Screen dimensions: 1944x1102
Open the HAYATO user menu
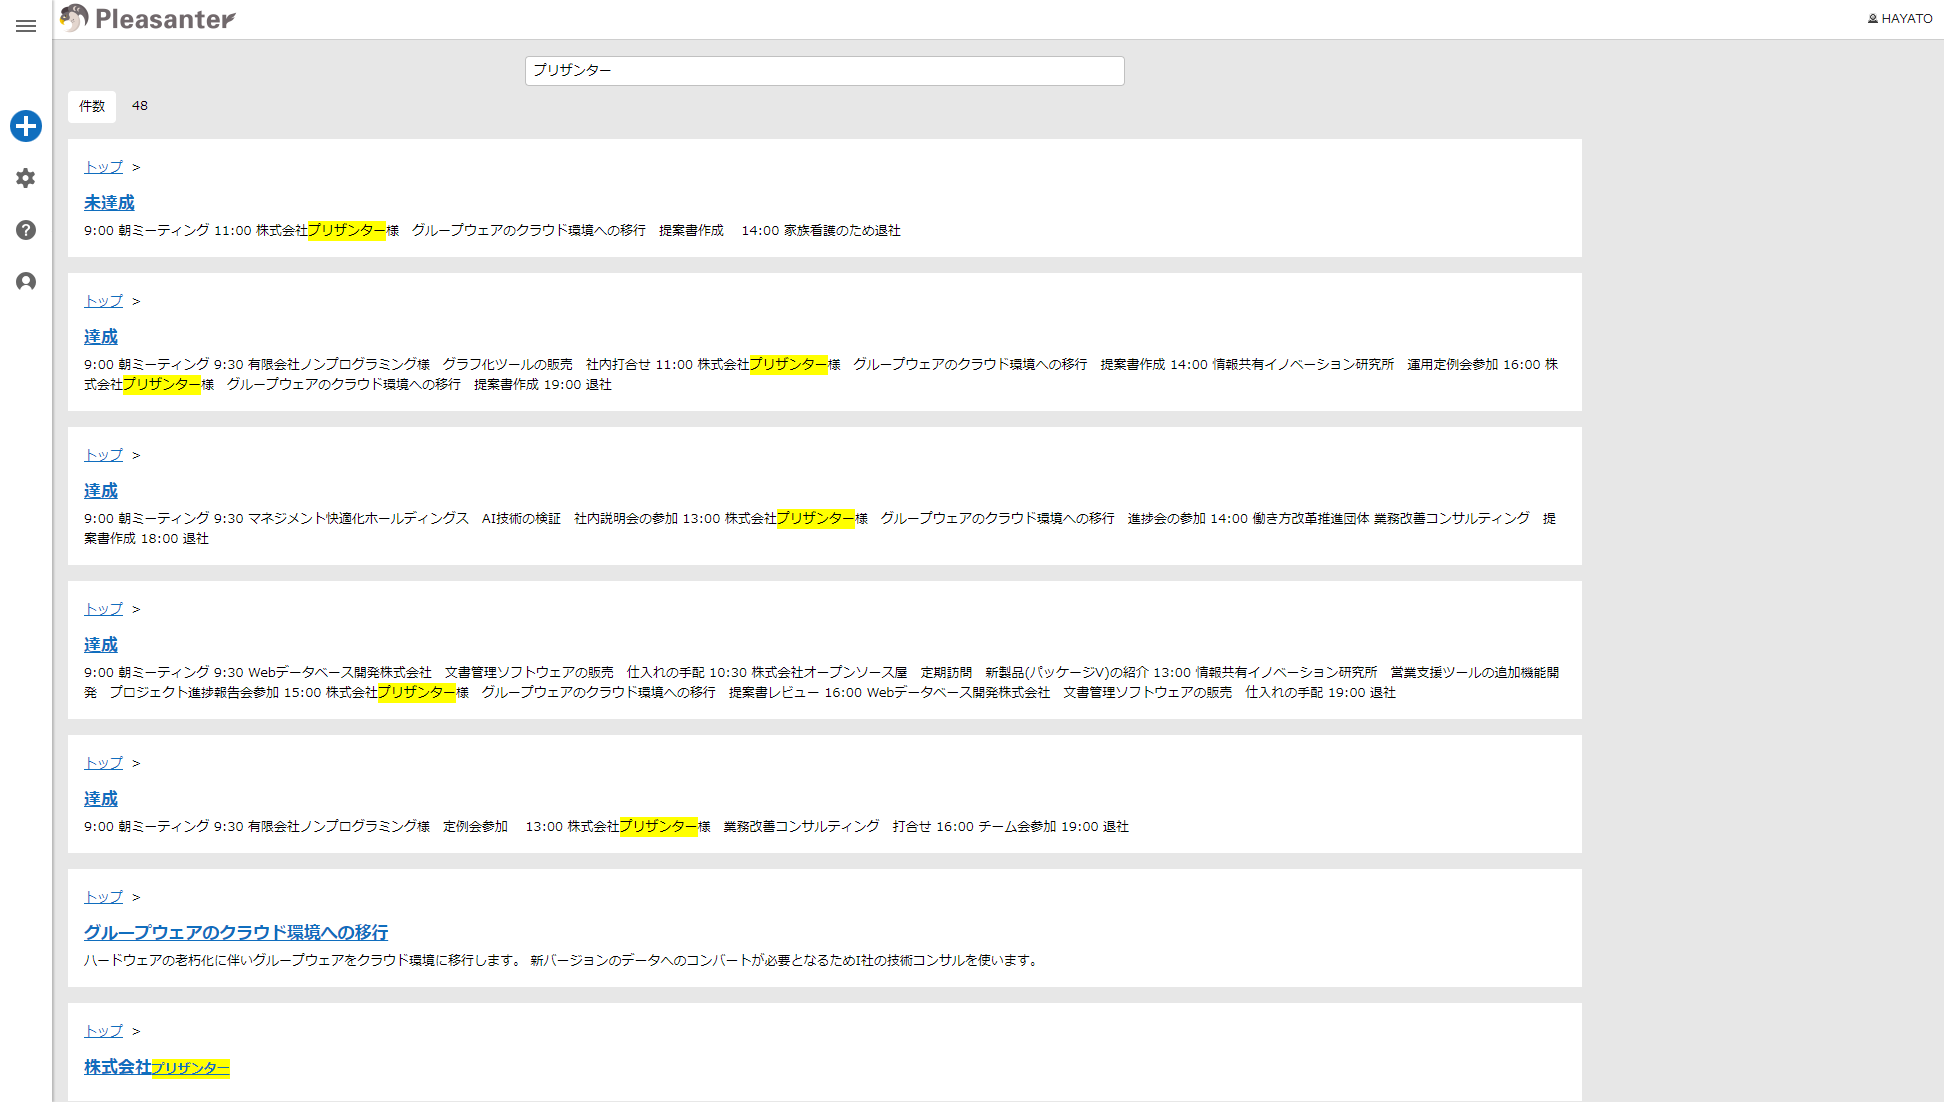pos(1900,19)
